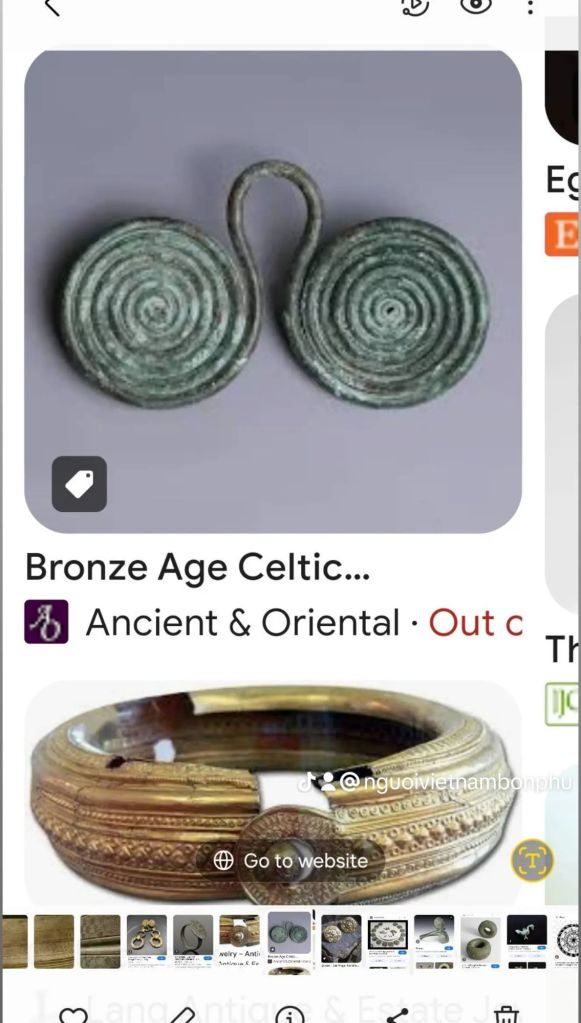Select the gold earrings thumbnail in filmstrip
This screenshot has height=1023, width=581.
[x=147, y=941]
